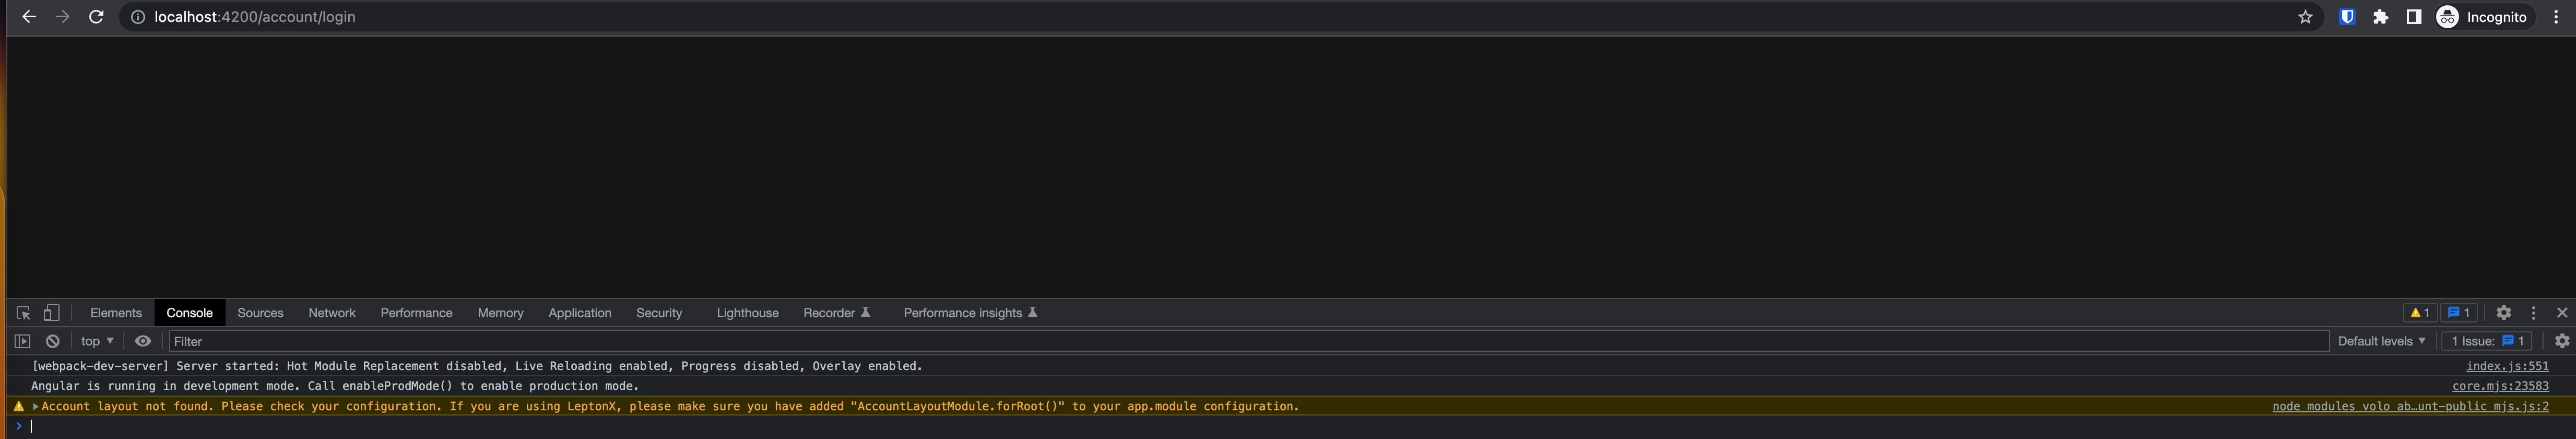The width and height of the screenshot is (2576, 439).
Task: Click the 1 Issue counter button
Action: tap(2486, 341)
